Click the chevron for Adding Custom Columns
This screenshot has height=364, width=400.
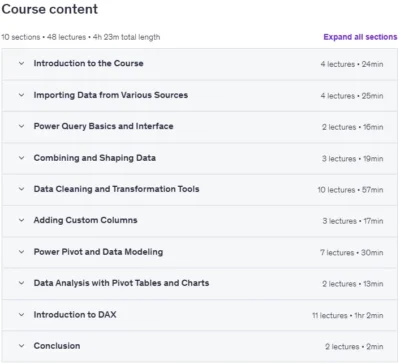pos(21,220)
